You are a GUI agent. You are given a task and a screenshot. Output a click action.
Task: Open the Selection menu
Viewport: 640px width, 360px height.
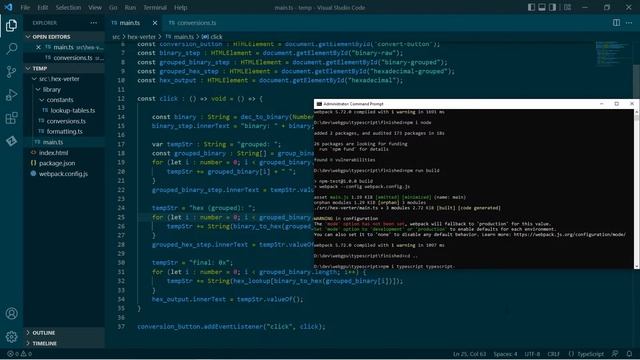pyautogui.click(x=68, y=7)
